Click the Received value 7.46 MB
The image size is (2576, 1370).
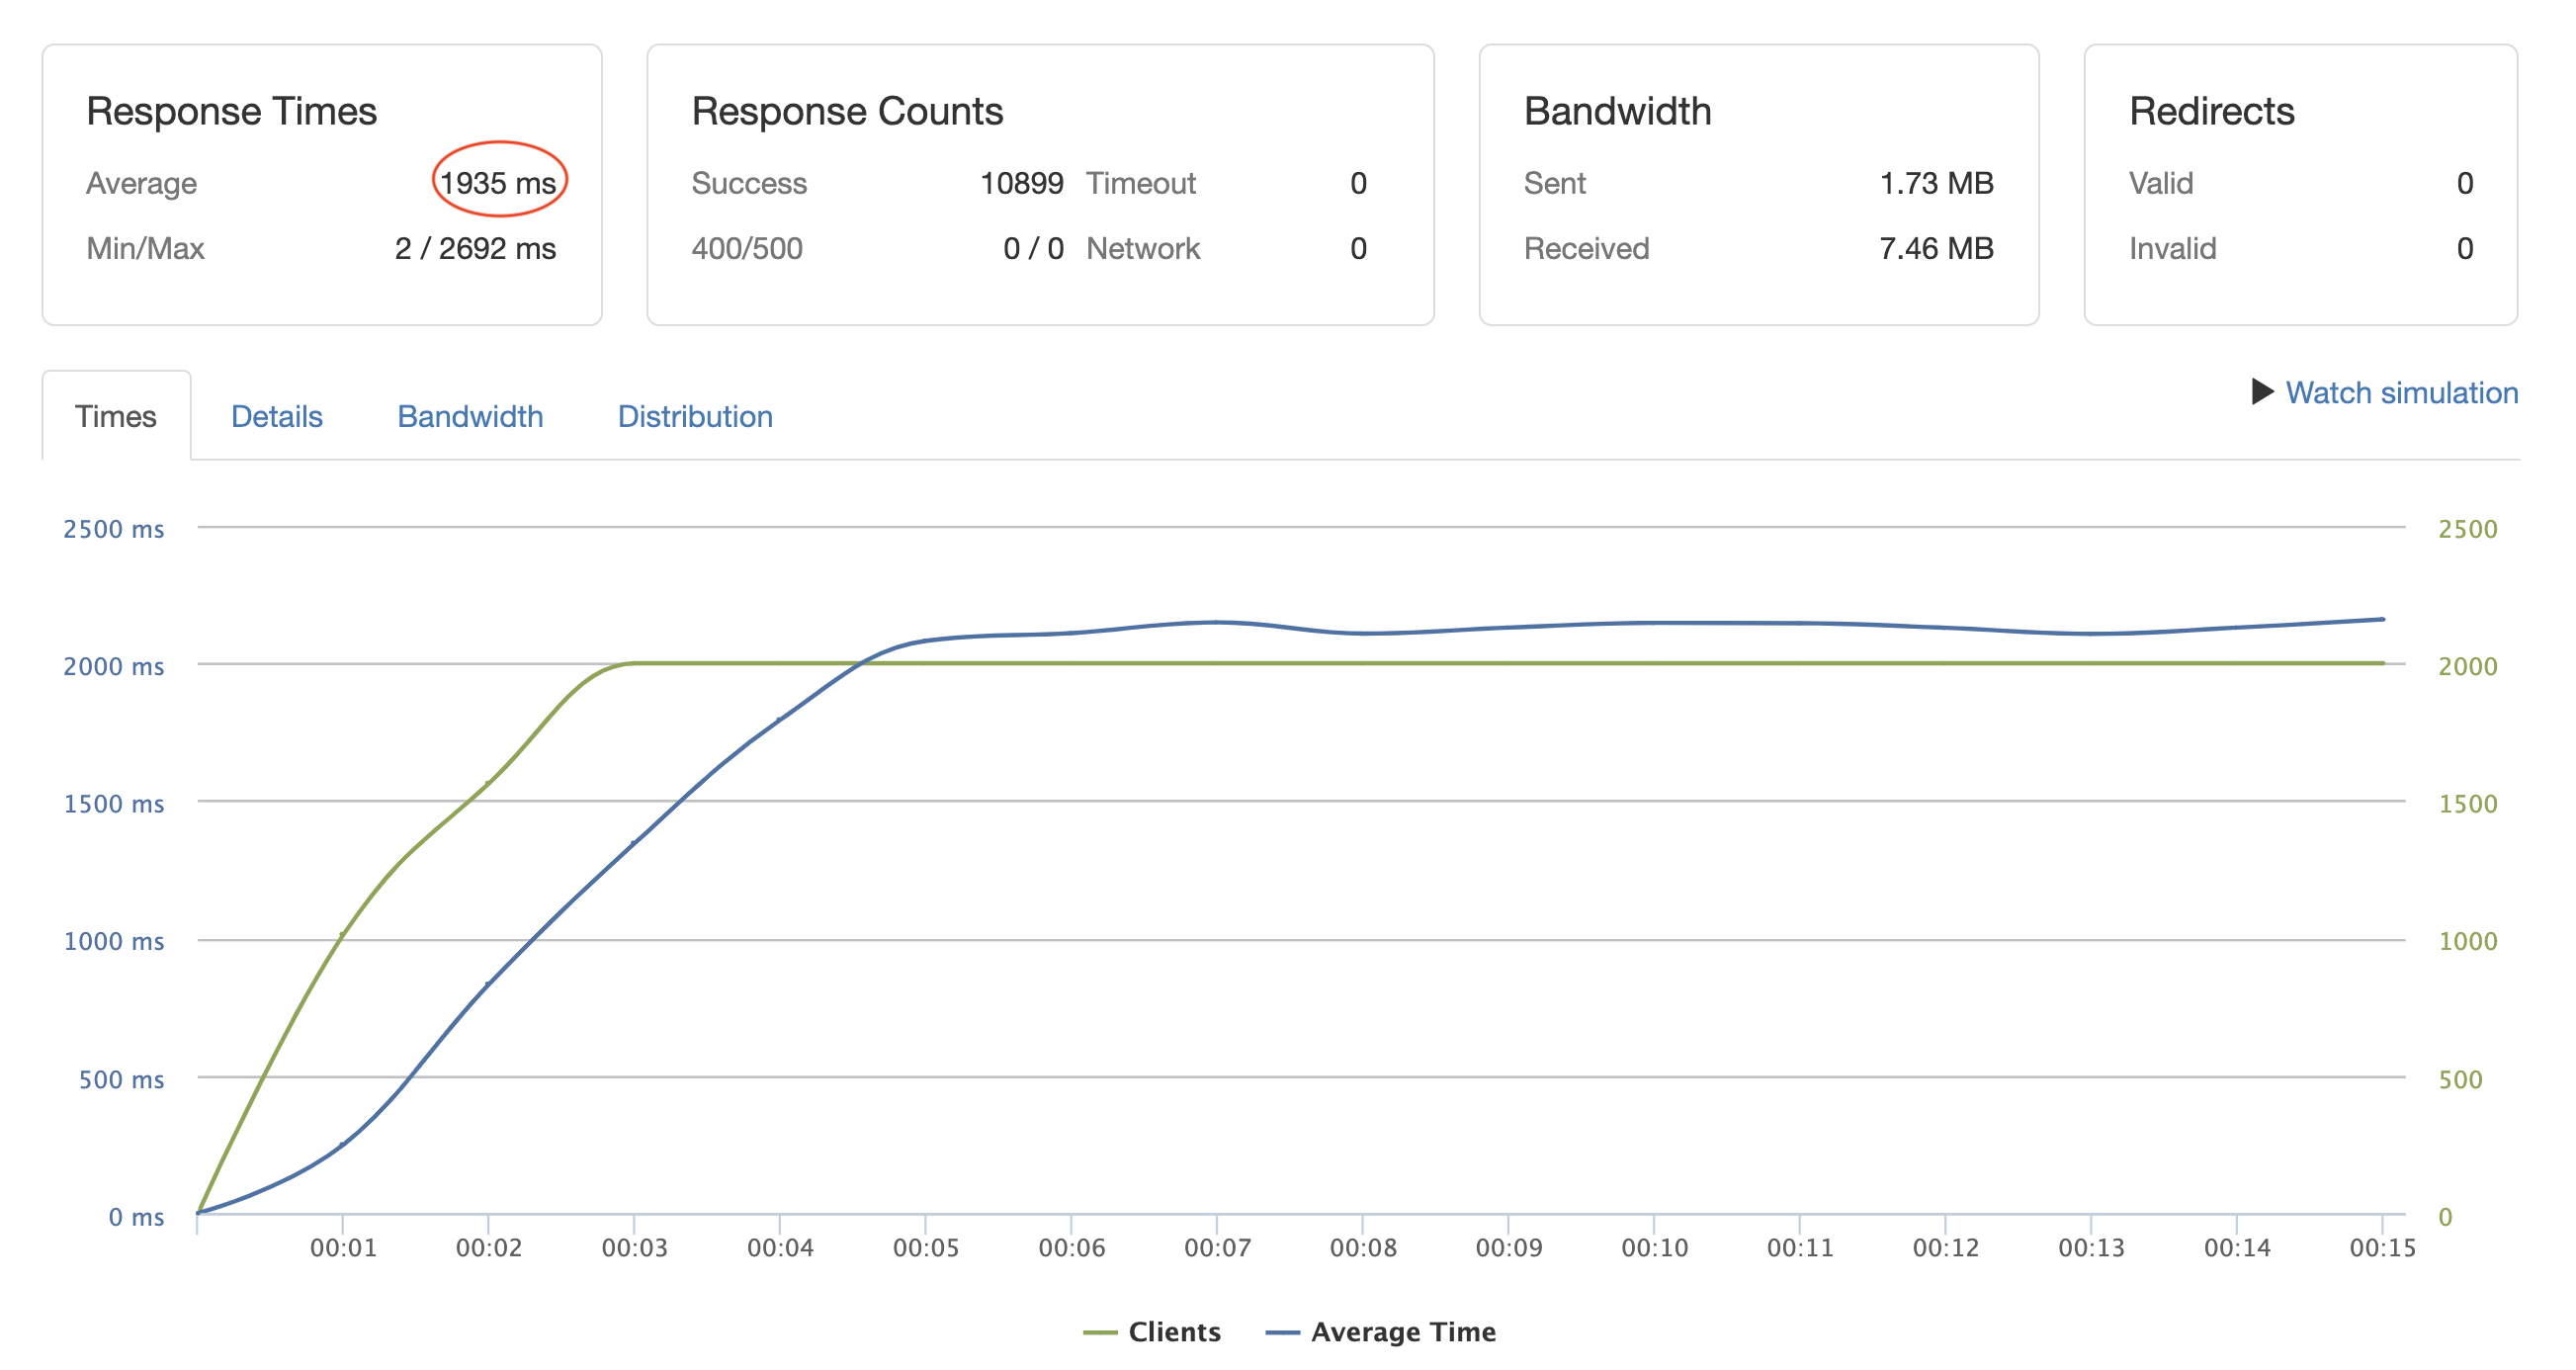(1936, 248)
